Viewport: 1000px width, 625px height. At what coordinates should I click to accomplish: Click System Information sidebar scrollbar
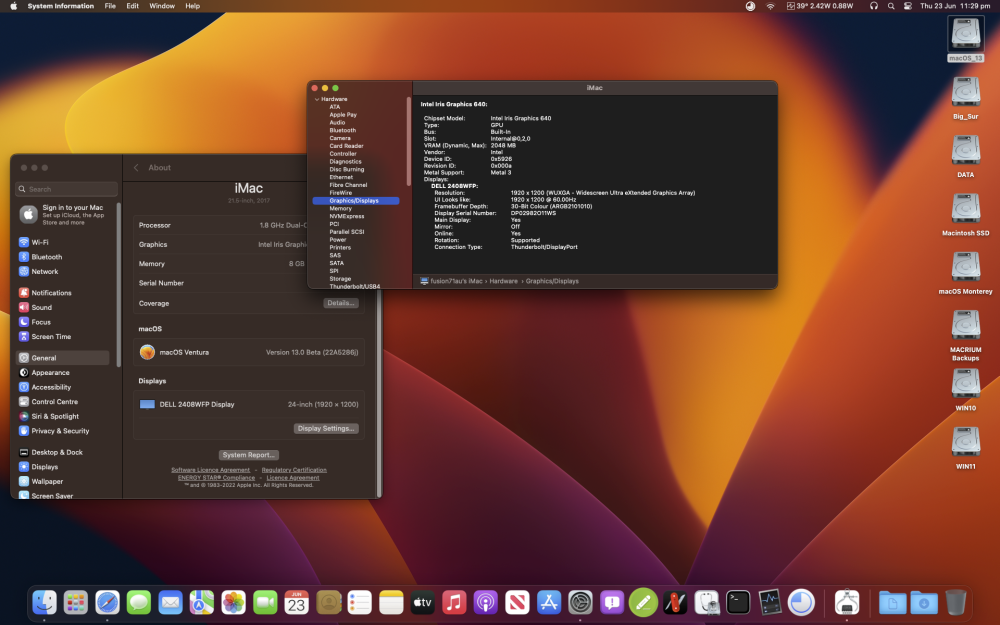click(408, 142)
